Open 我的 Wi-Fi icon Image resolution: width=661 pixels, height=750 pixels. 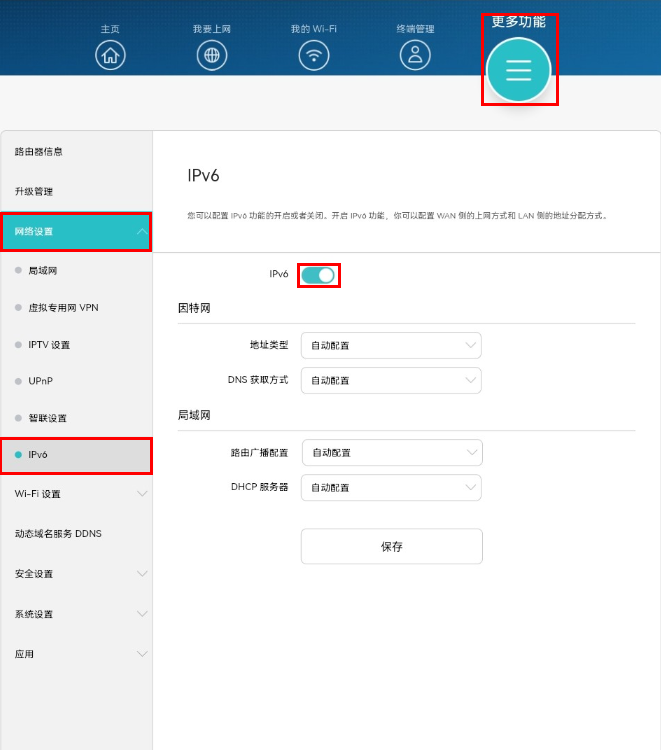[x=314, y=55]
